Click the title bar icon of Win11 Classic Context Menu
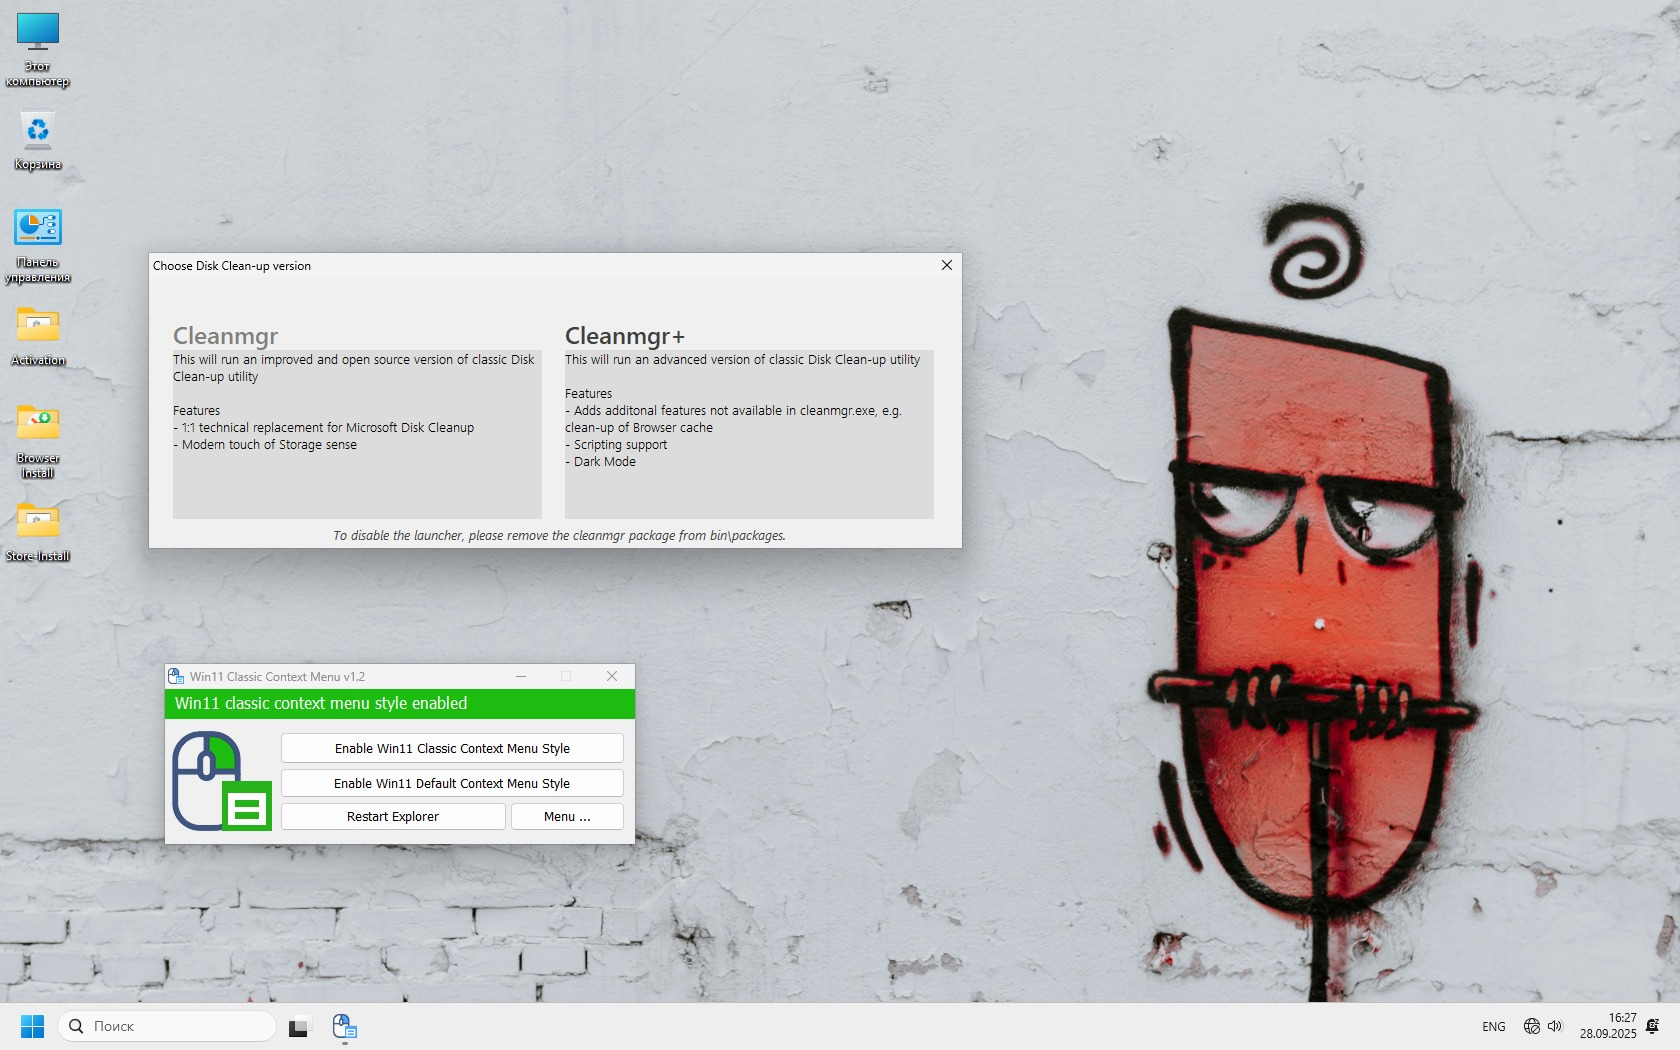Image resolution: width=1680 pixels, height=1050 pixels. click(x=176, y=677)
